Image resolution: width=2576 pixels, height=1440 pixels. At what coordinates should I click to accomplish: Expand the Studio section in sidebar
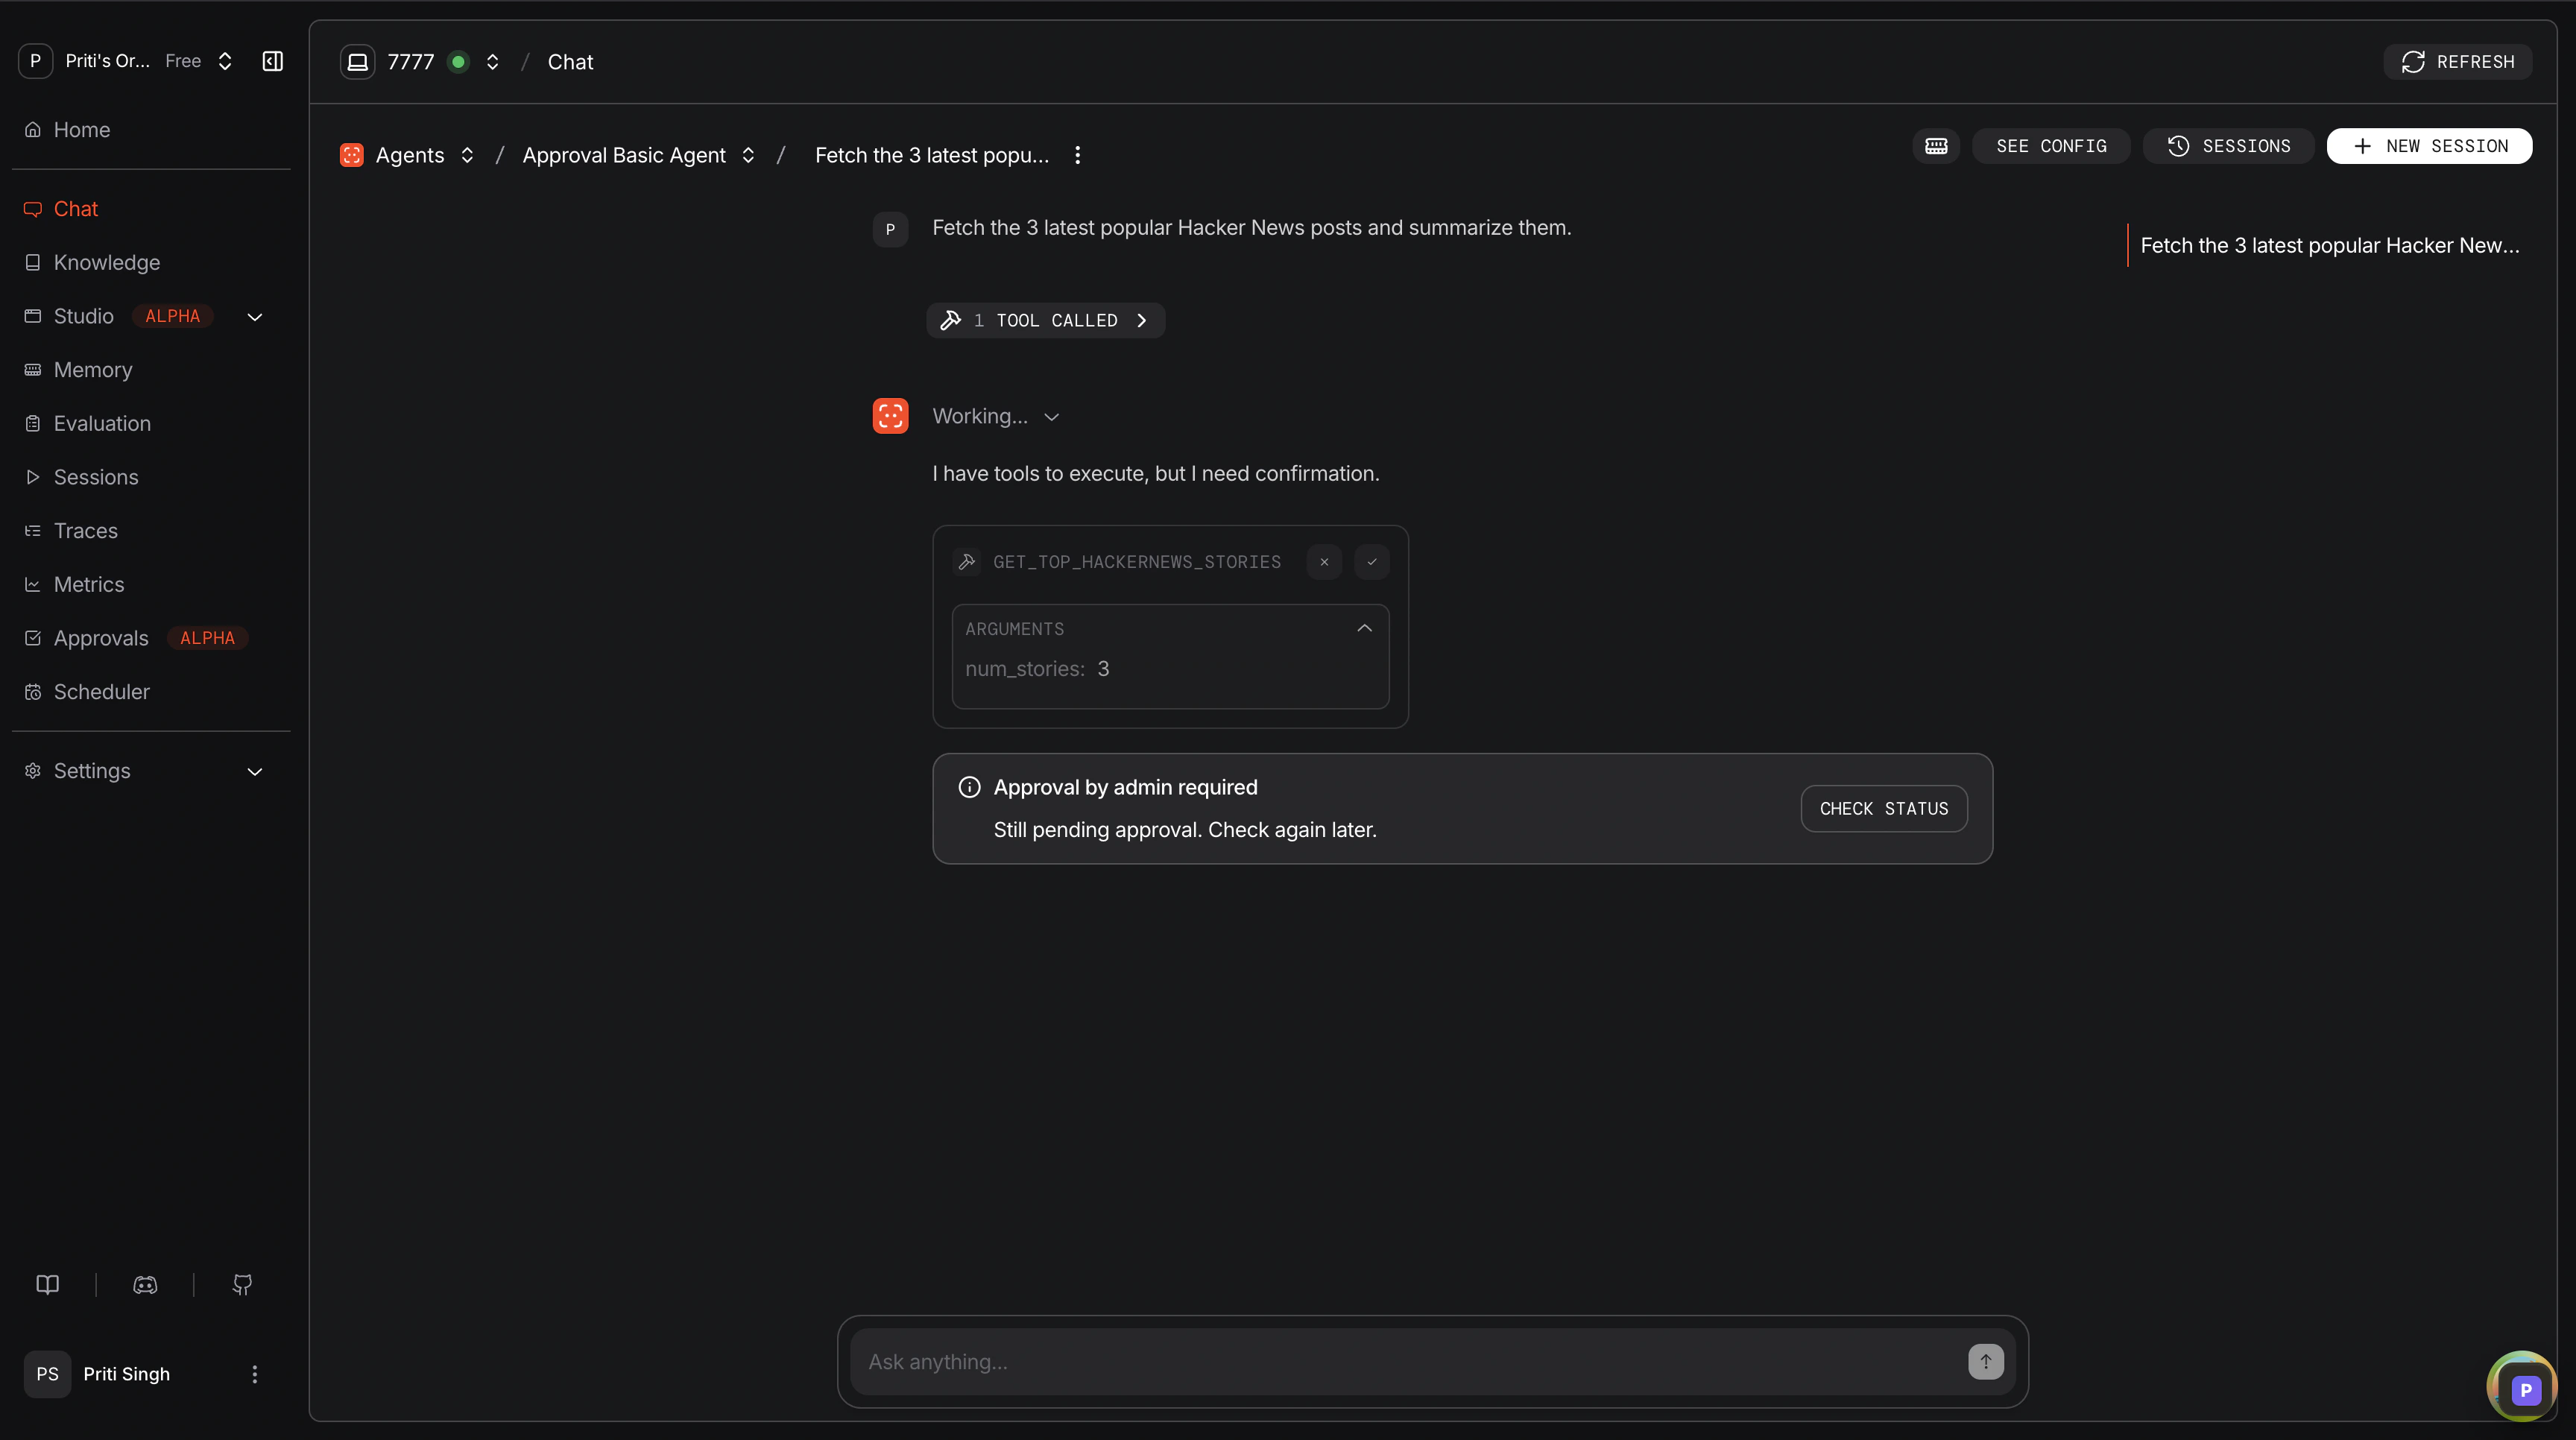pos(254,317)
